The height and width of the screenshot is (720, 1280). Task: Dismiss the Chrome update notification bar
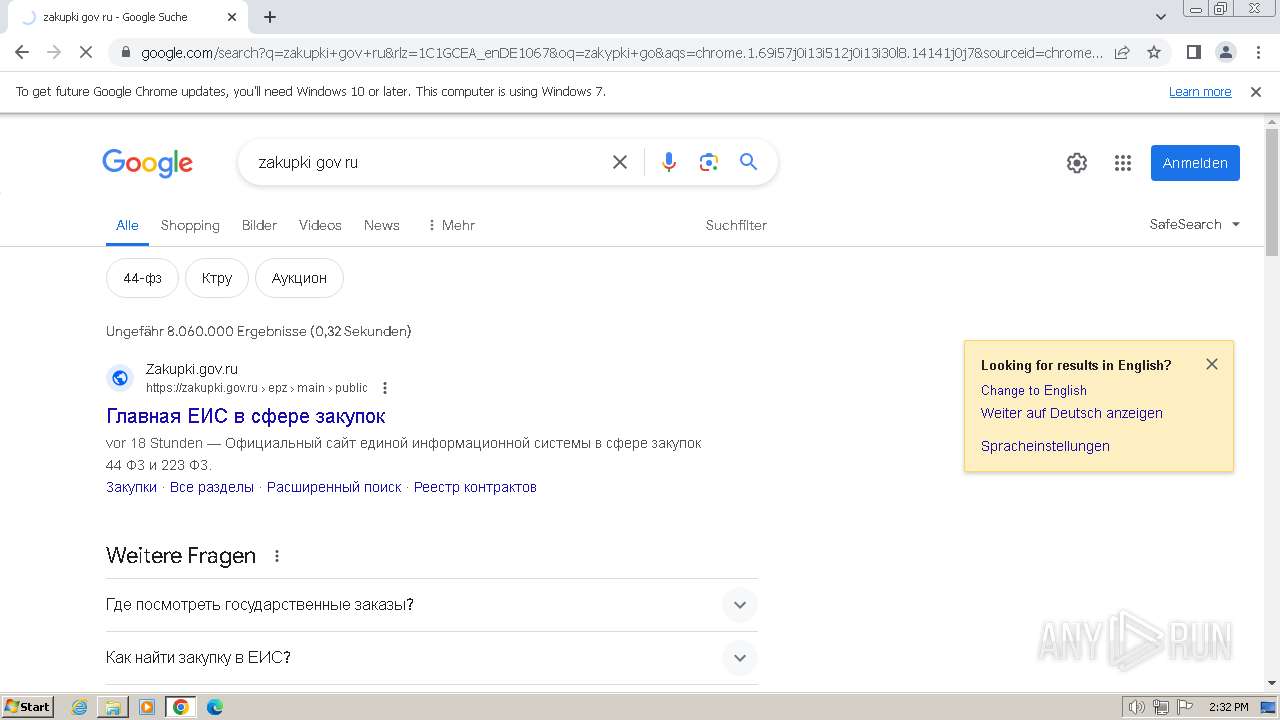coord(1256,92)
